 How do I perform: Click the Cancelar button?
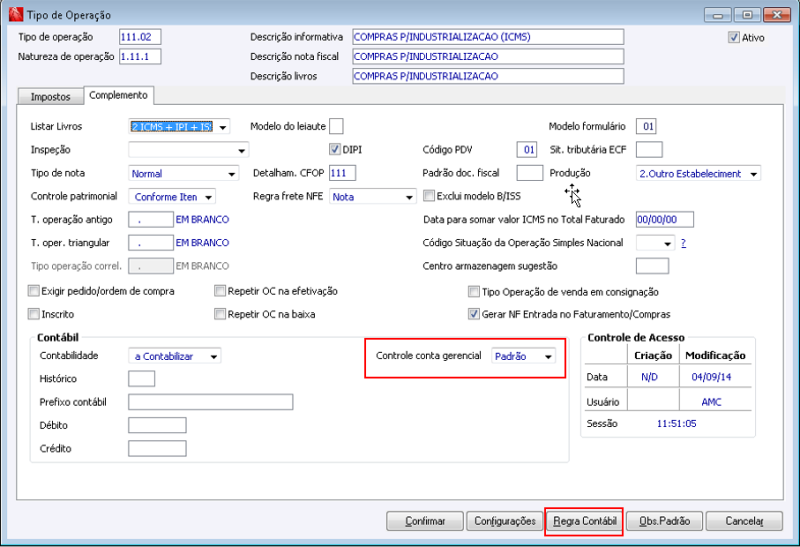point(744,521)
